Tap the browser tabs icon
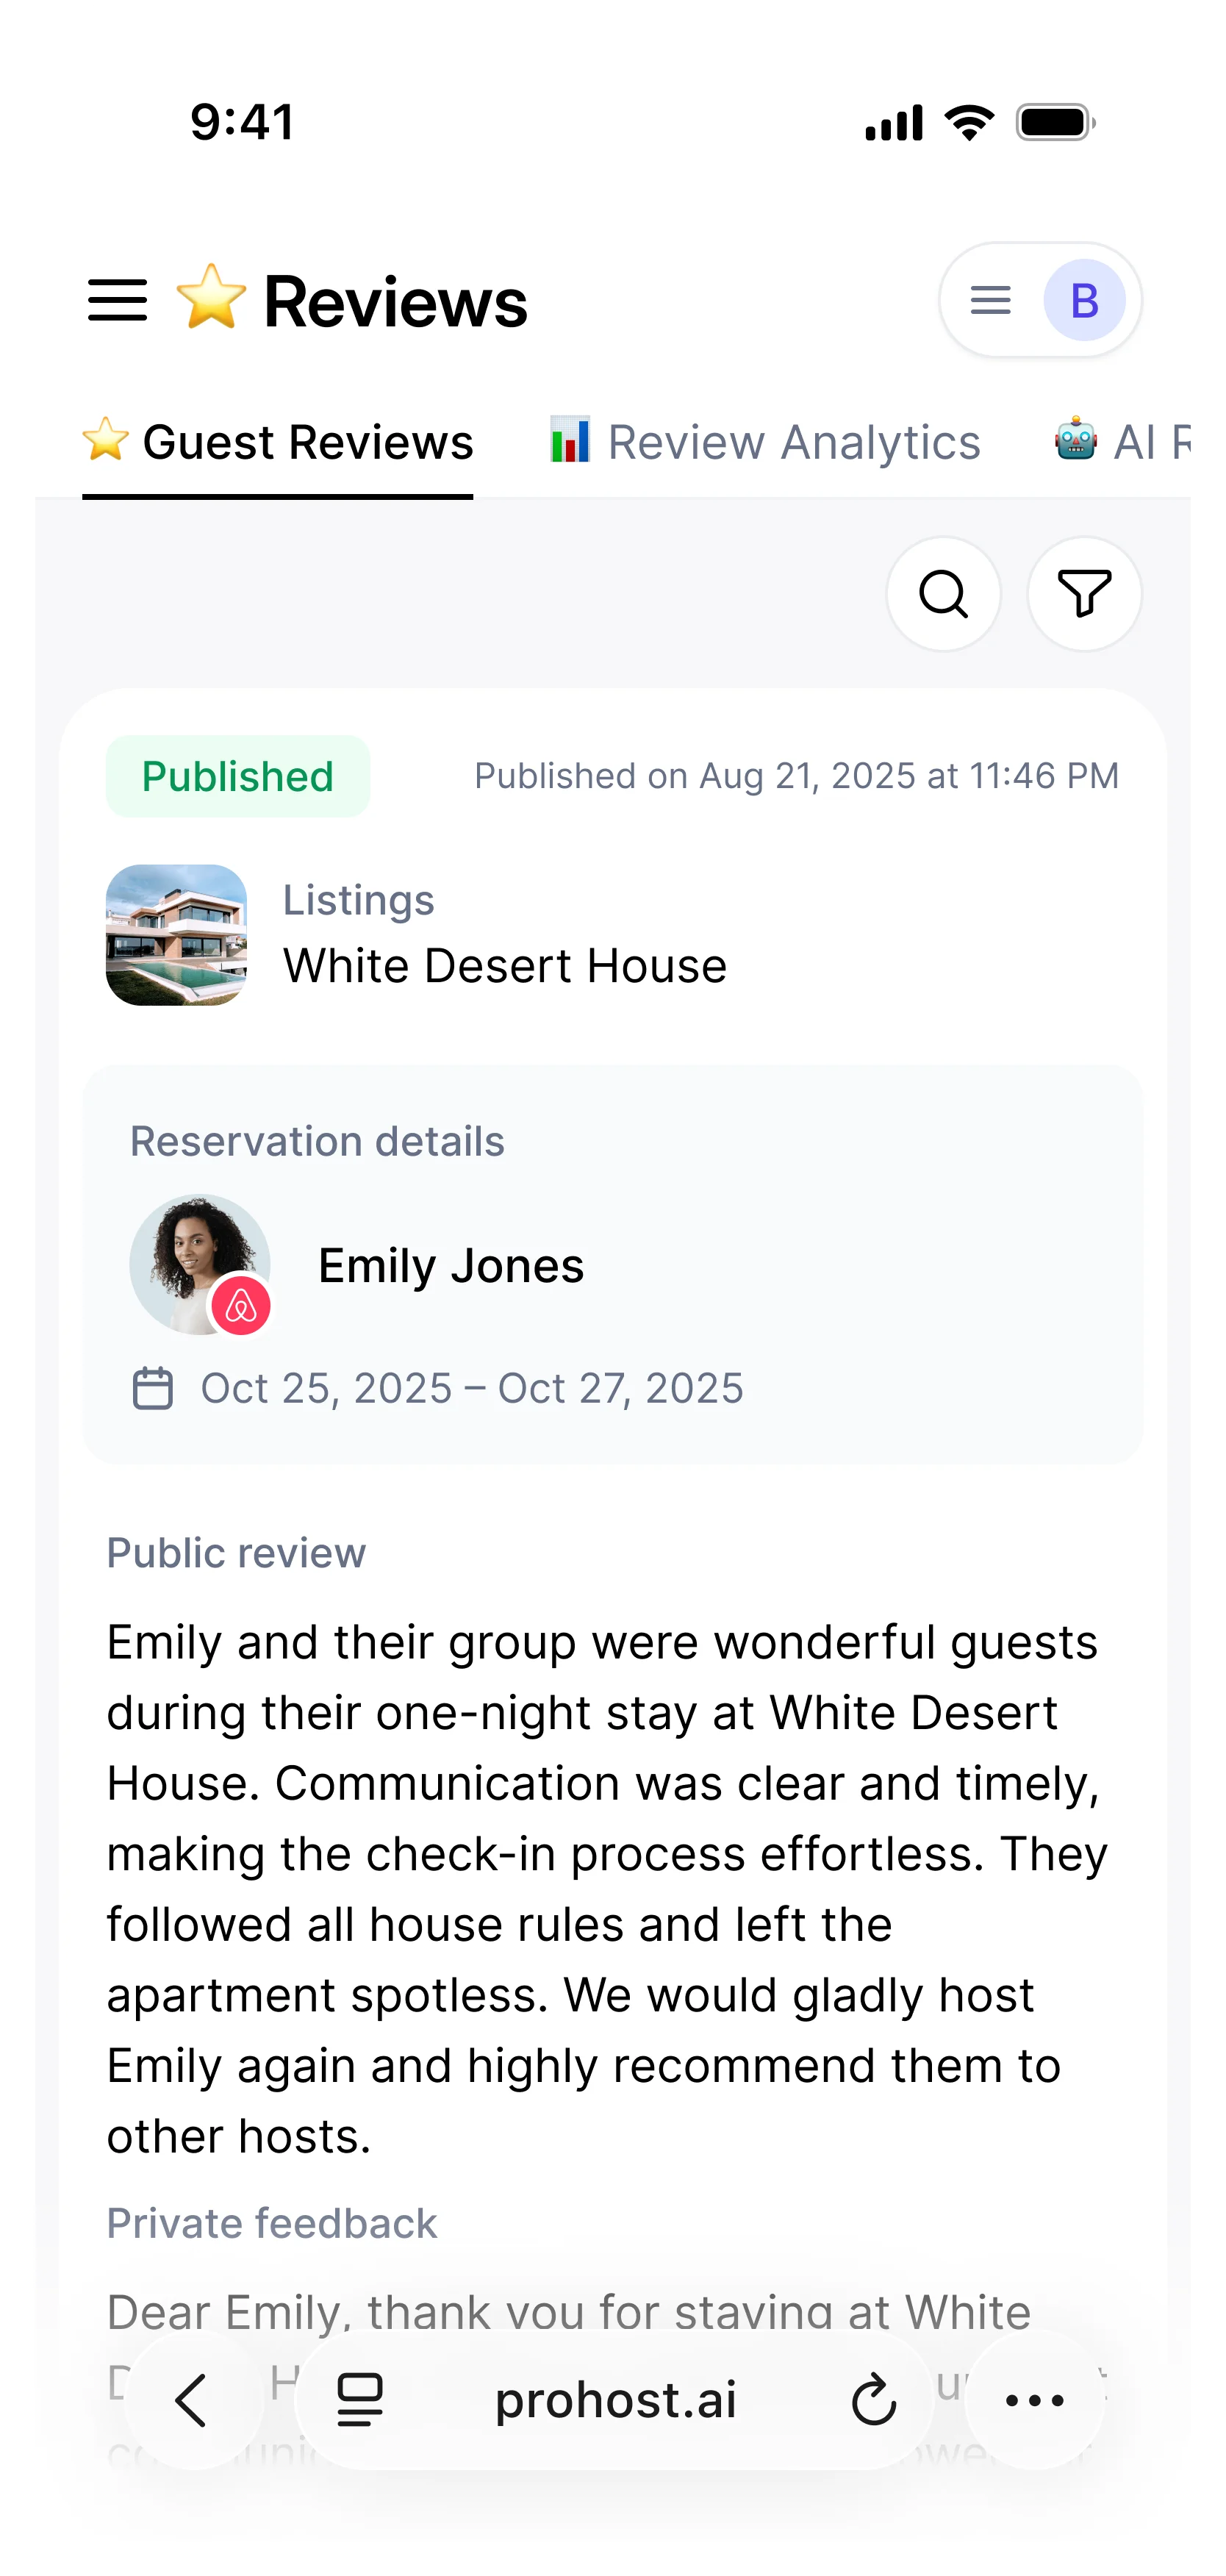The image size is (1226, 2576). (x=359, y=2400)
